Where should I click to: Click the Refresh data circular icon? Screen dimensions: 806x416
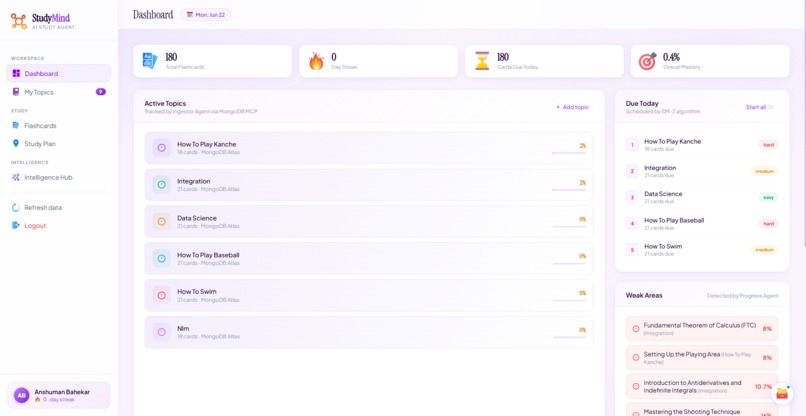pyautogui.click(x=15, y=208)
